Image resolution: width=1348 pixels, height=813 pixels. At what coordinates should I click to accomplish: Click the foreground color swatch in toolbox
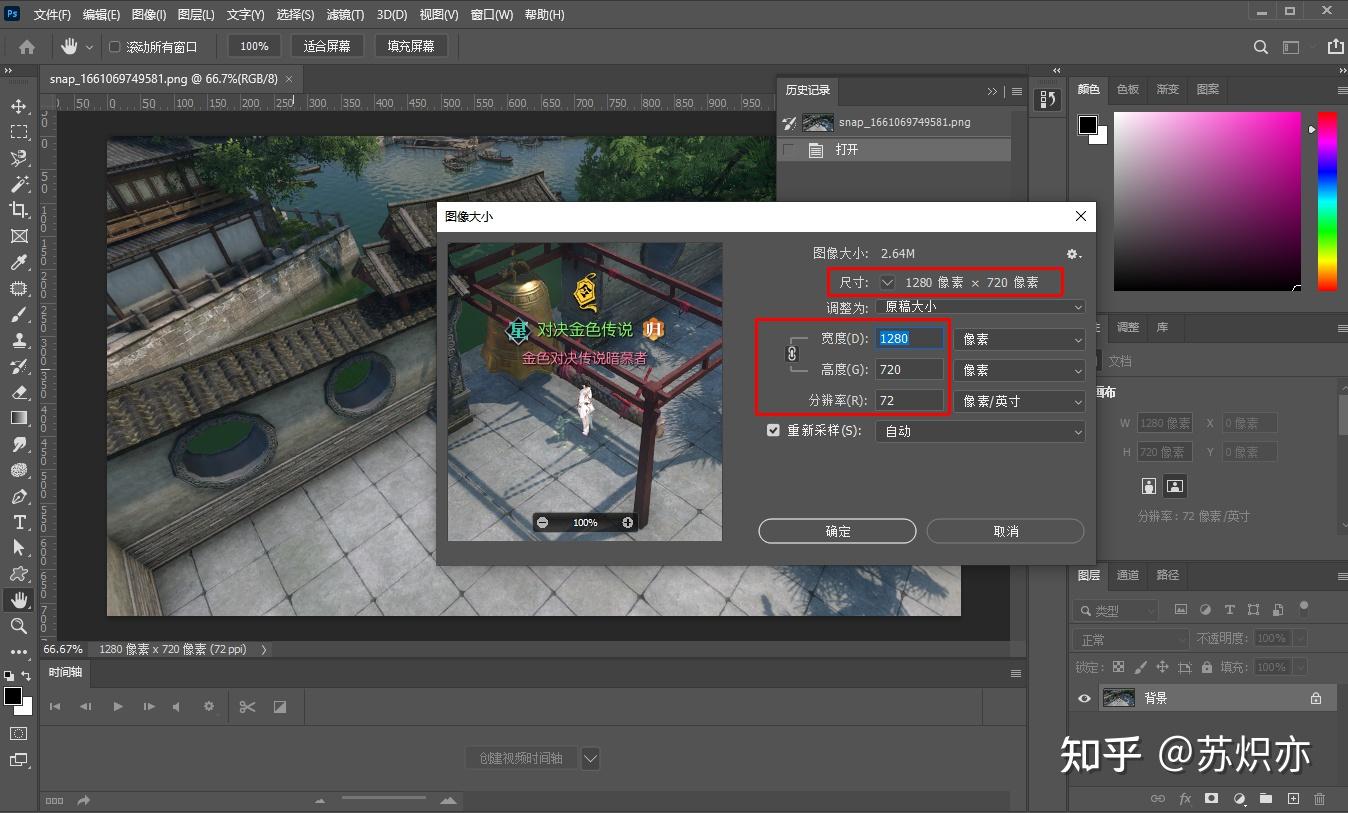pos(13,696)
